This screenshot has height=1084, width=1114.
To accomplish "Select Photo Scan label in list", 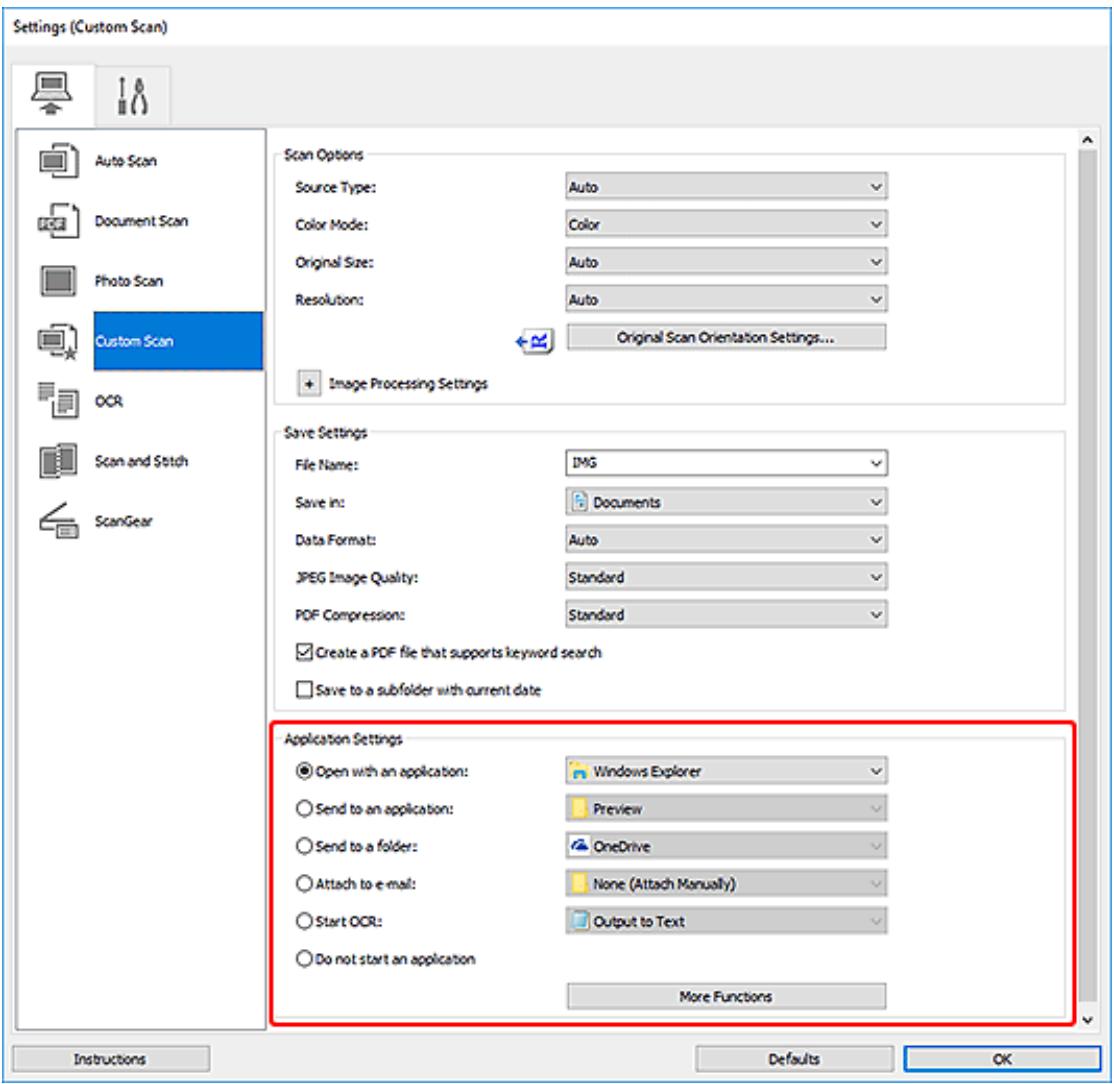I will (x=129, y=281).
